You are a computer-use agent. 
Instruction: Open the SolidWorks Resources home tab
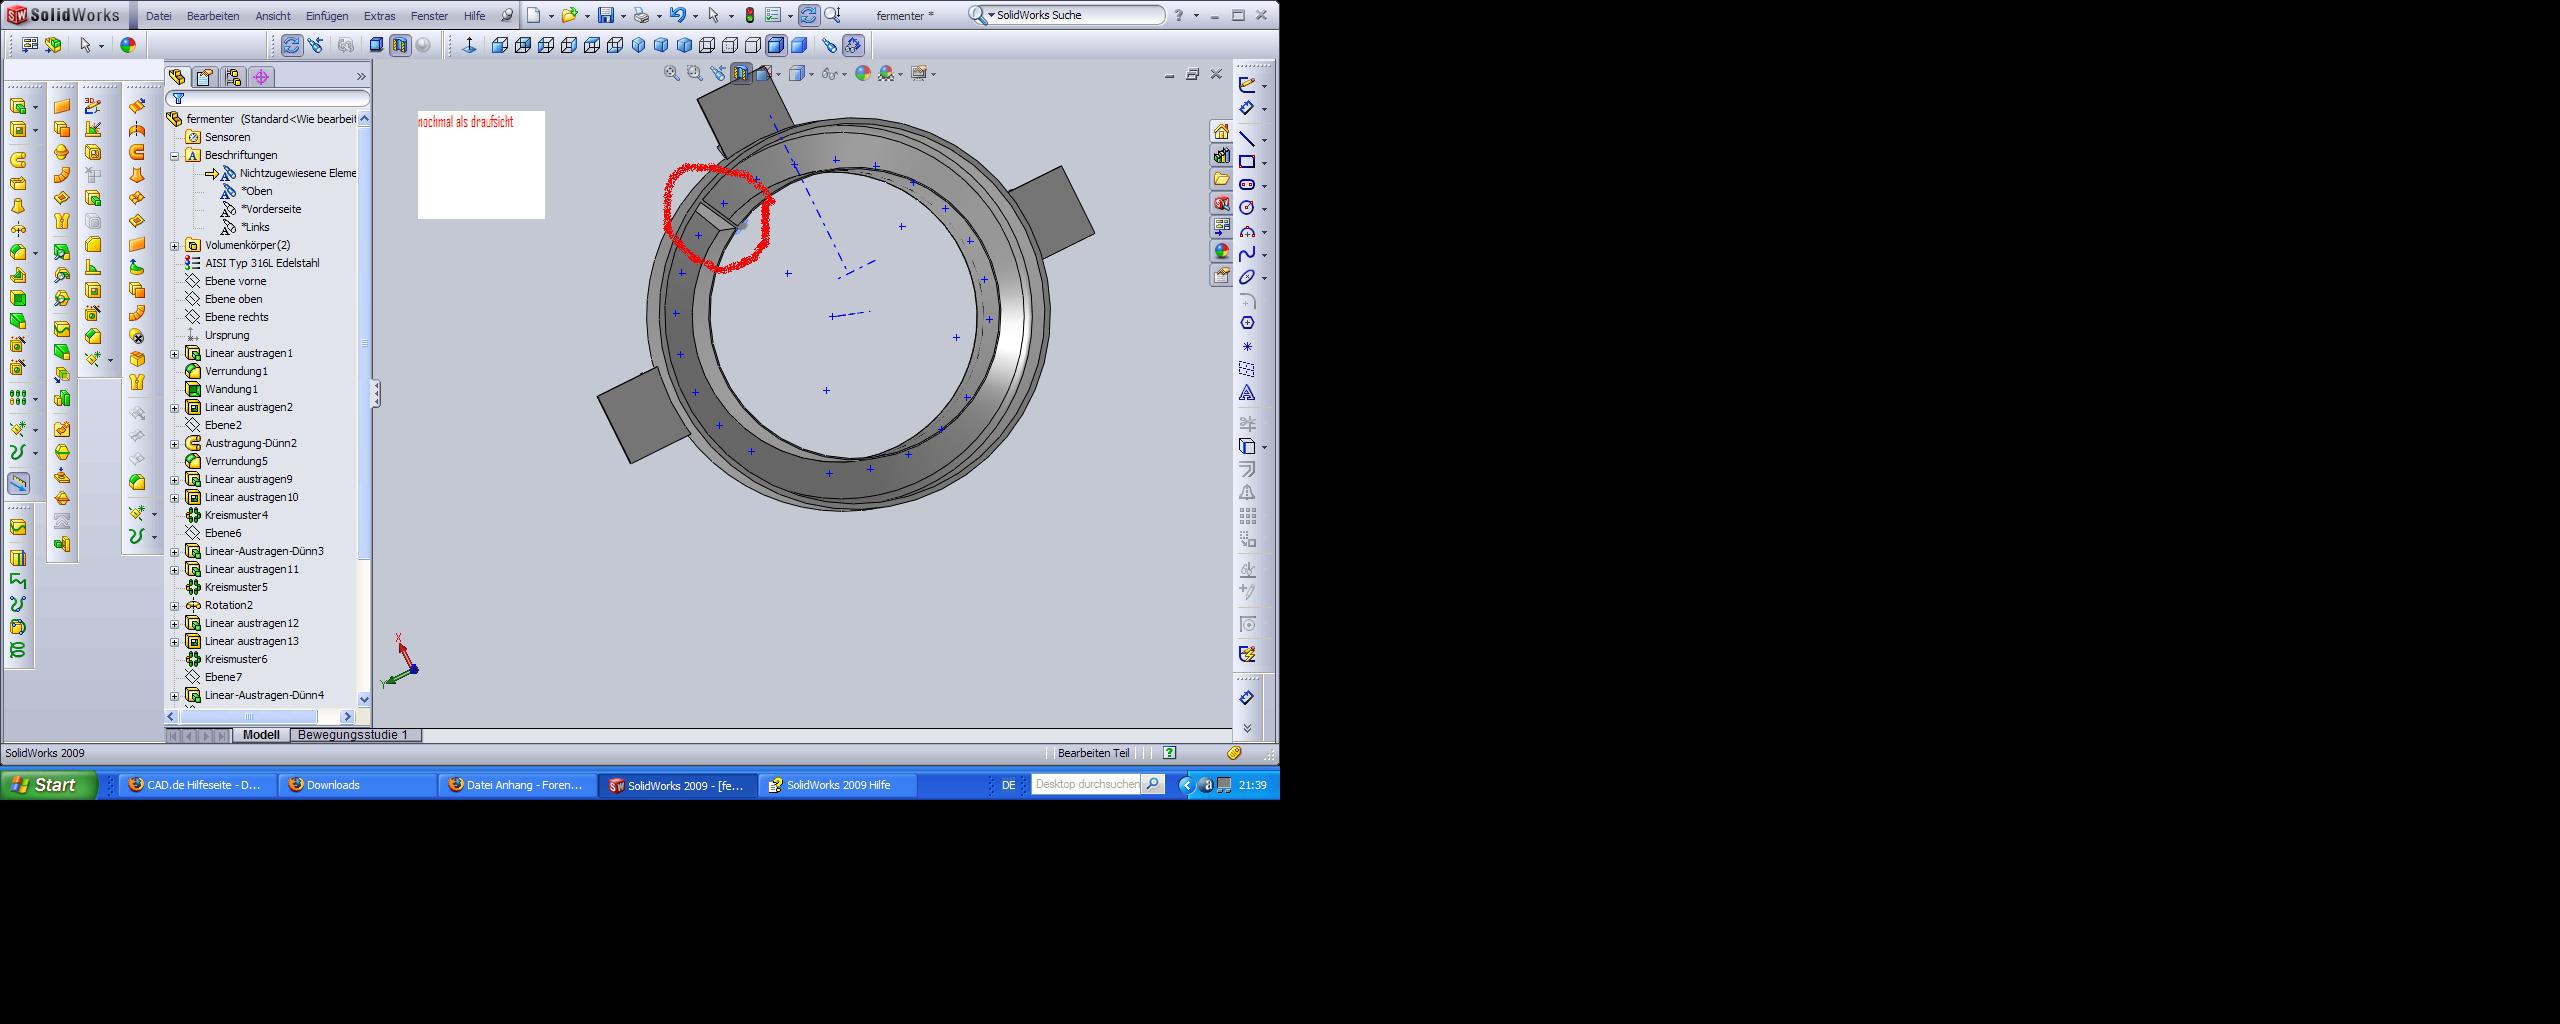(1221, 132)
